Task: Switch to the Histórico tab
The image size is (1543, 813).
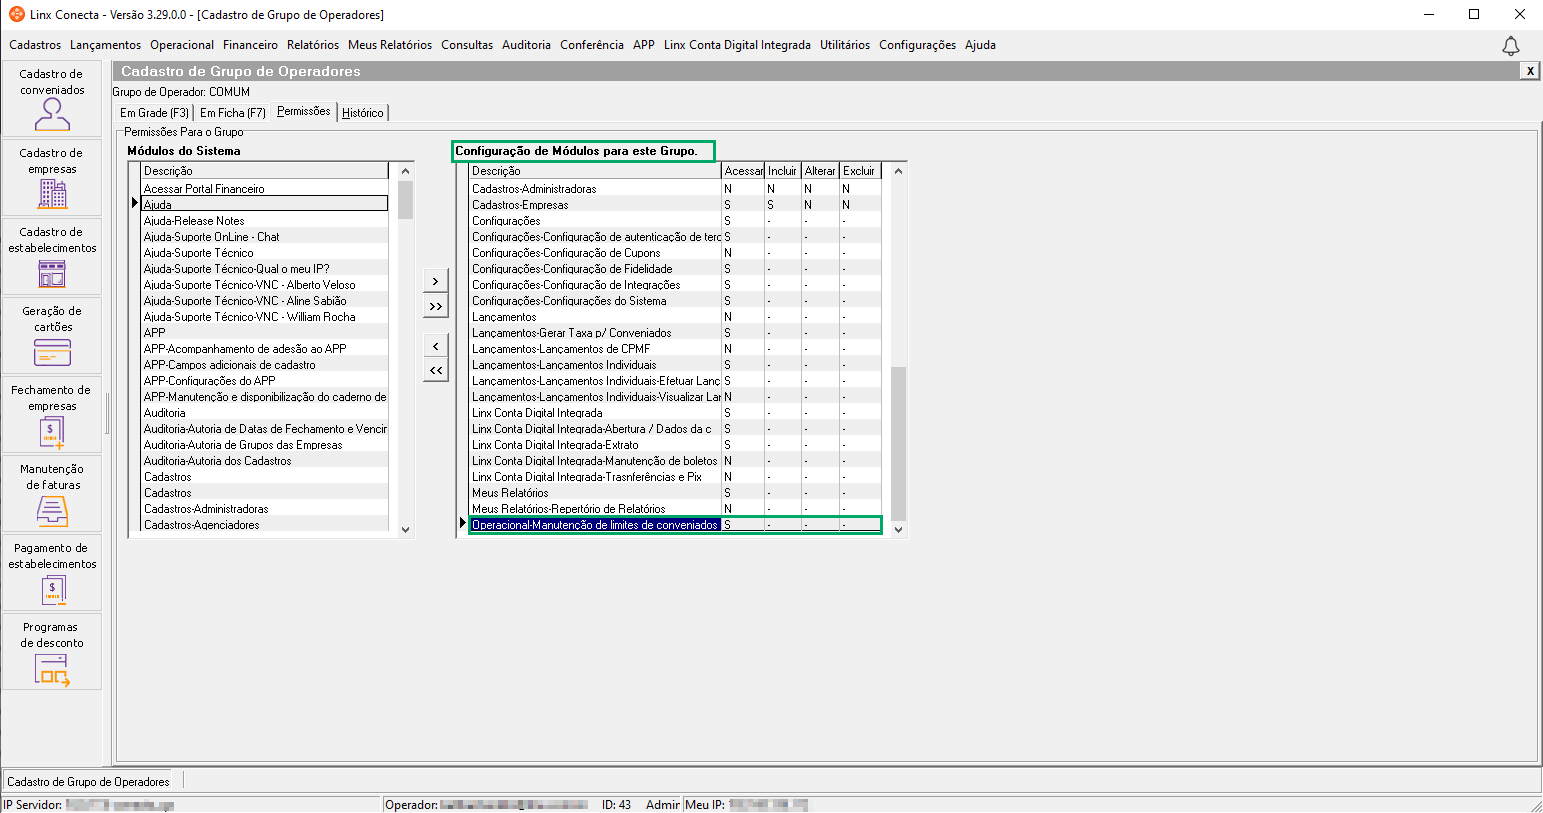Action: [x=362, y=113]
